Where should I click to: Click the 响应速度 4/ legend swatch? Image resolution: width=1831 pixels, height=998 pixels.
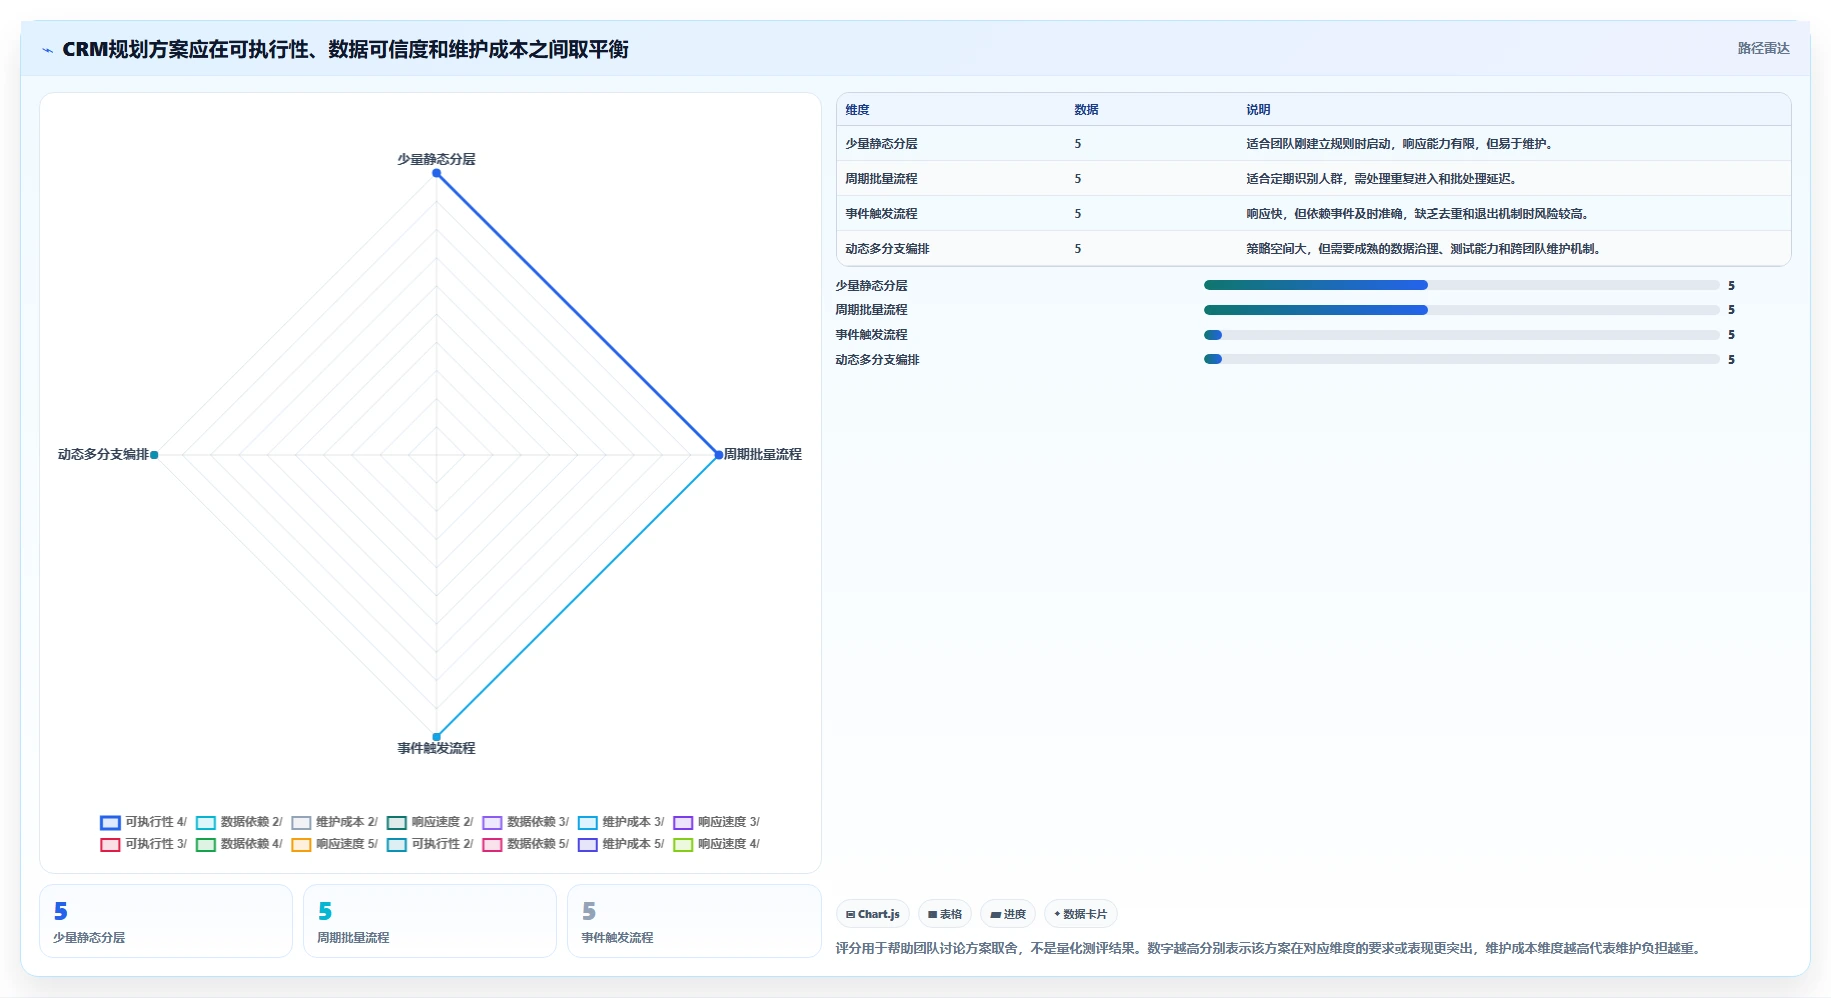[683, 845]
